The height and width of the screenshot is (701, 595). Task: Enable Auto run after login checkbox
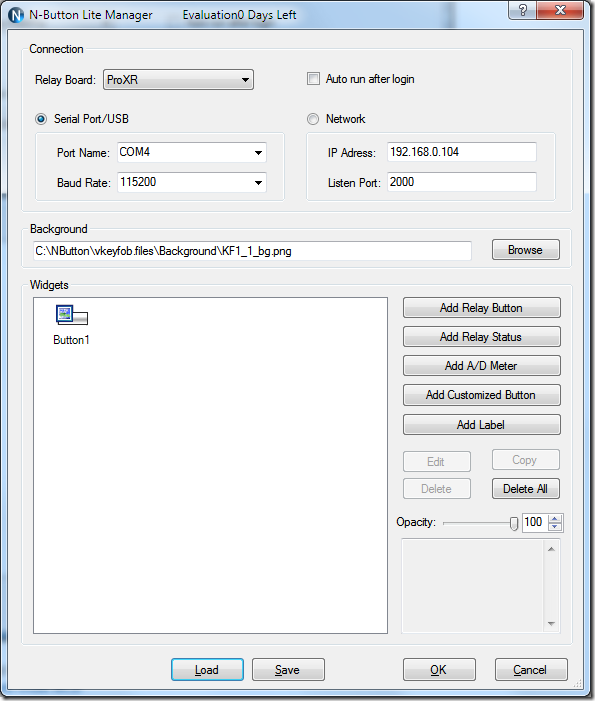[313, 79]
